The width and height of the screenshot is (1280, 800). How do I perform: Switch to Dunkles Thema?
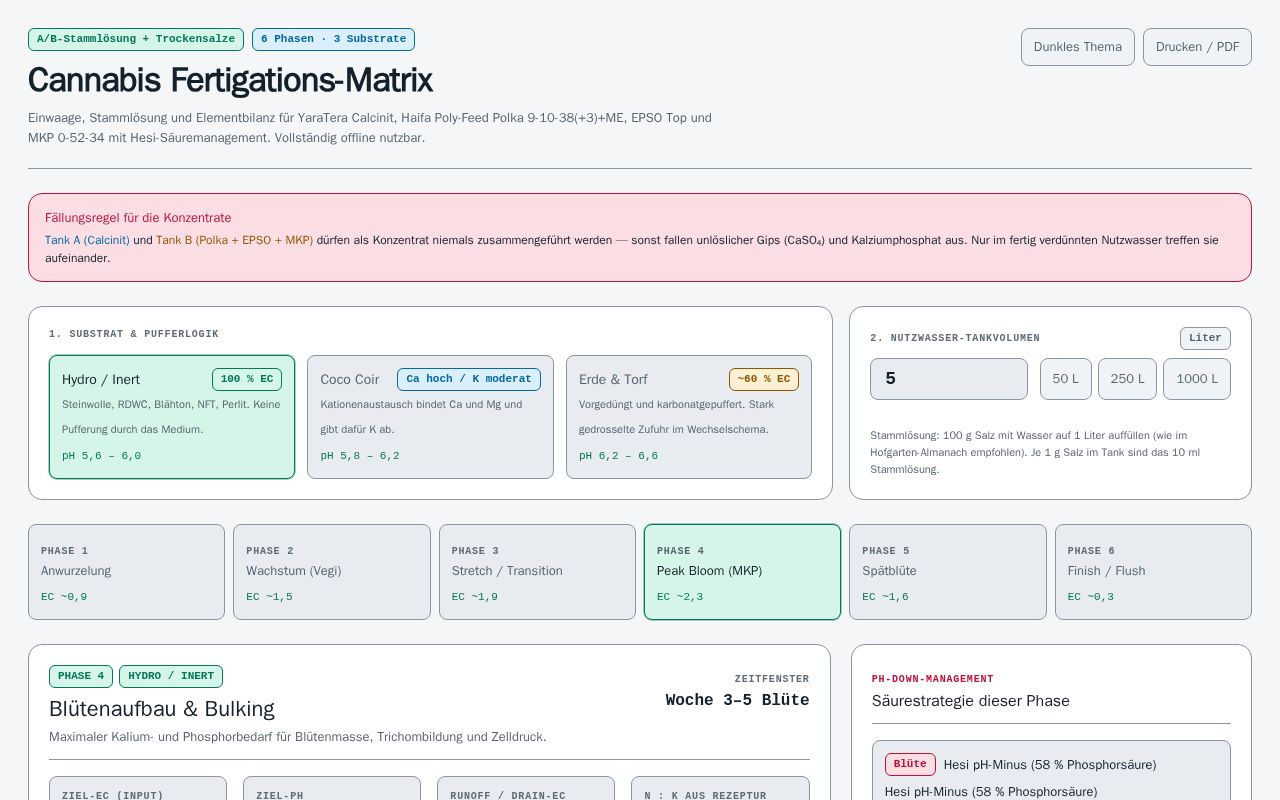pos(1078,47)
